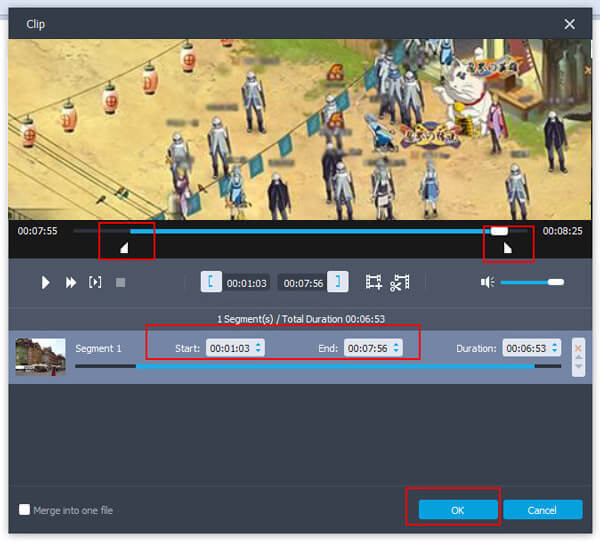Viewport: 600px width, 542px height.
Task: Click the right trim end marker
Action: point(507,248)
